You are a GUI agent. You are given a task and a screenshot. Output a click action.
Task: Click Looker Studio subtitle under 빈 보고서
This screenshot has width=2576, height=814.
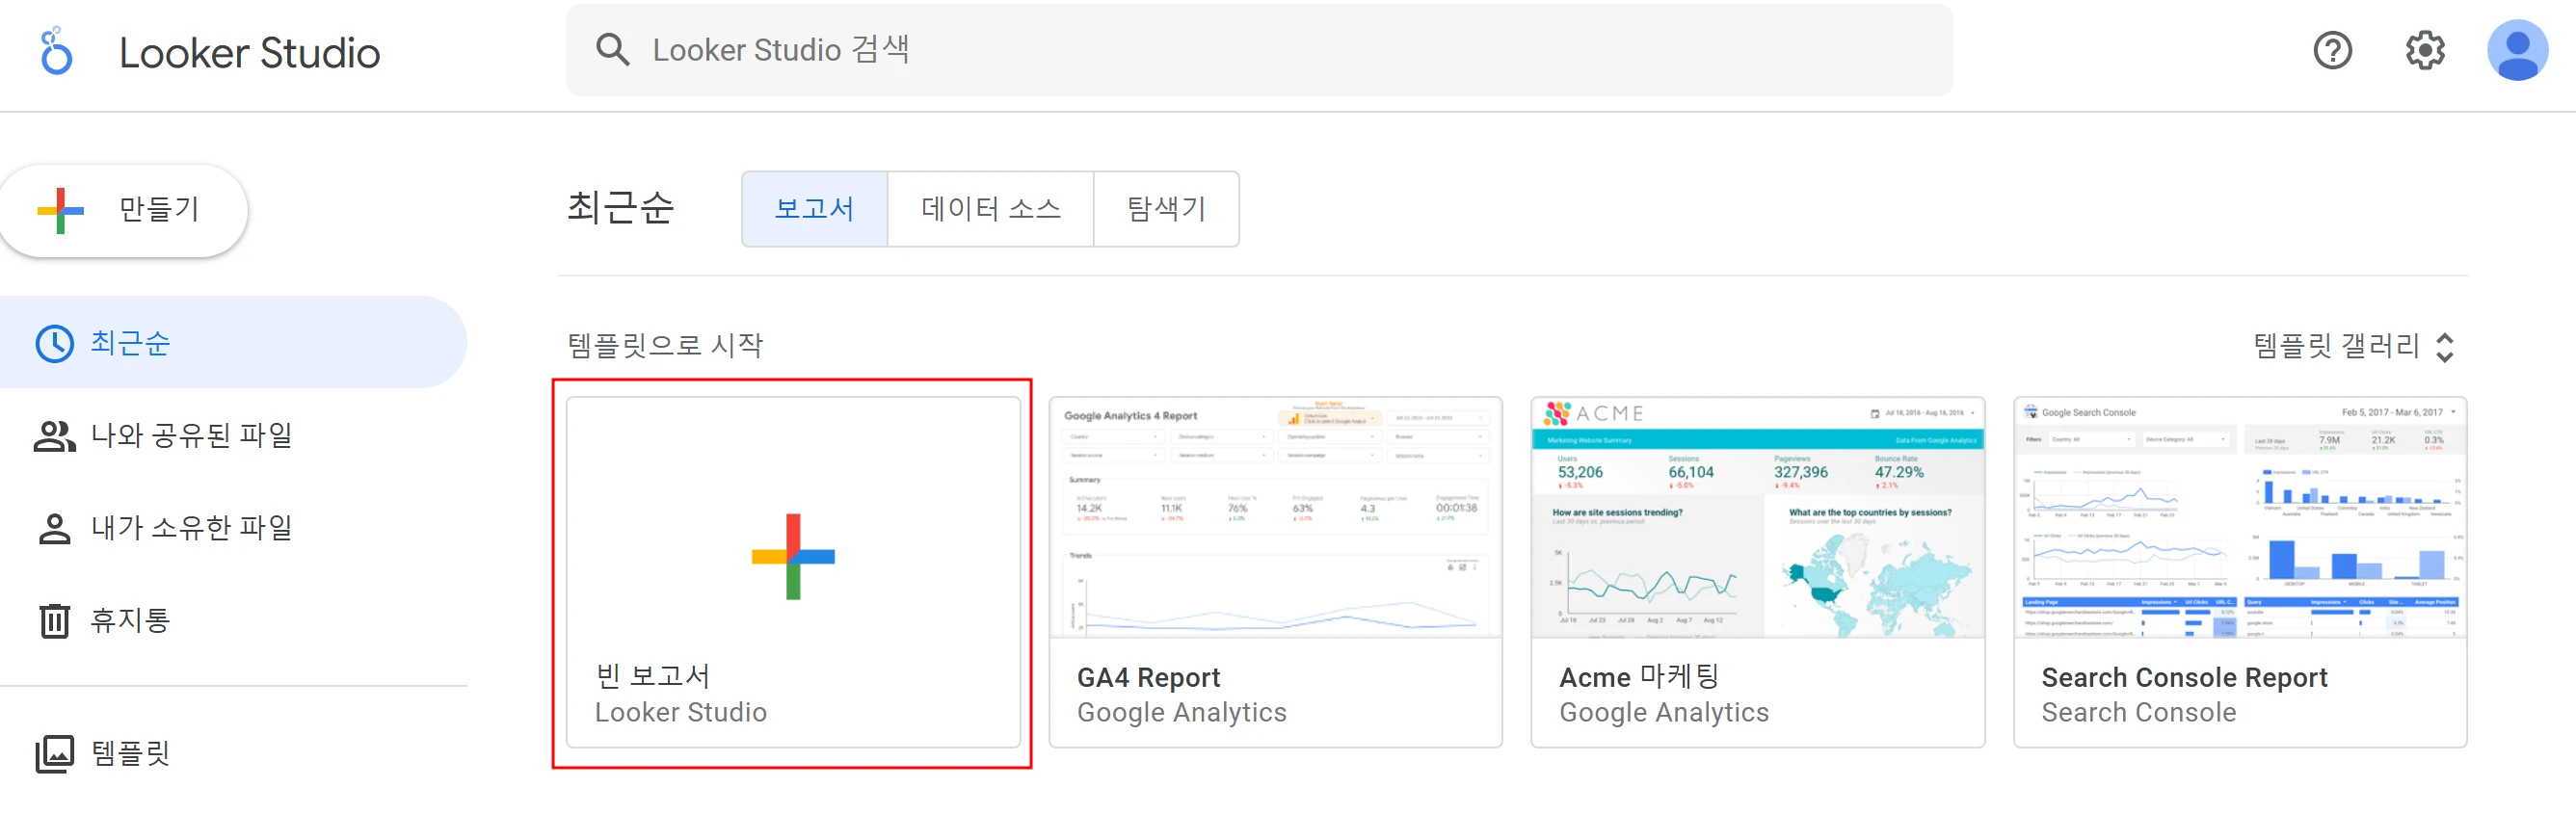[680, 712]
